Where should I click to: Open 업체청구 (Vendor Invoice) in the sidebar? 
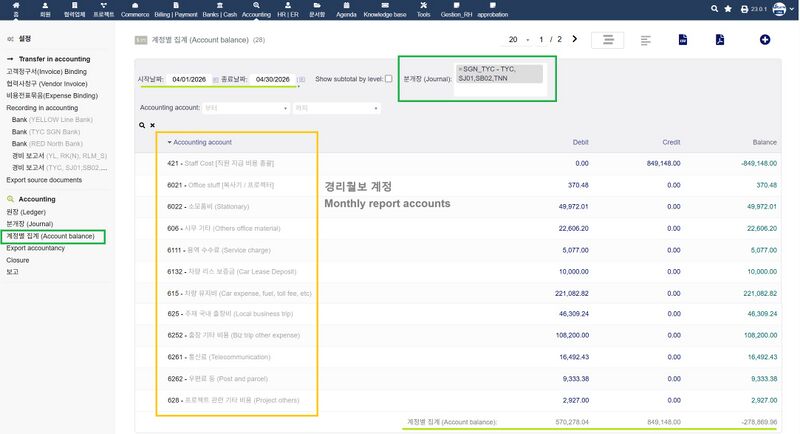click(x=47, y=84)
